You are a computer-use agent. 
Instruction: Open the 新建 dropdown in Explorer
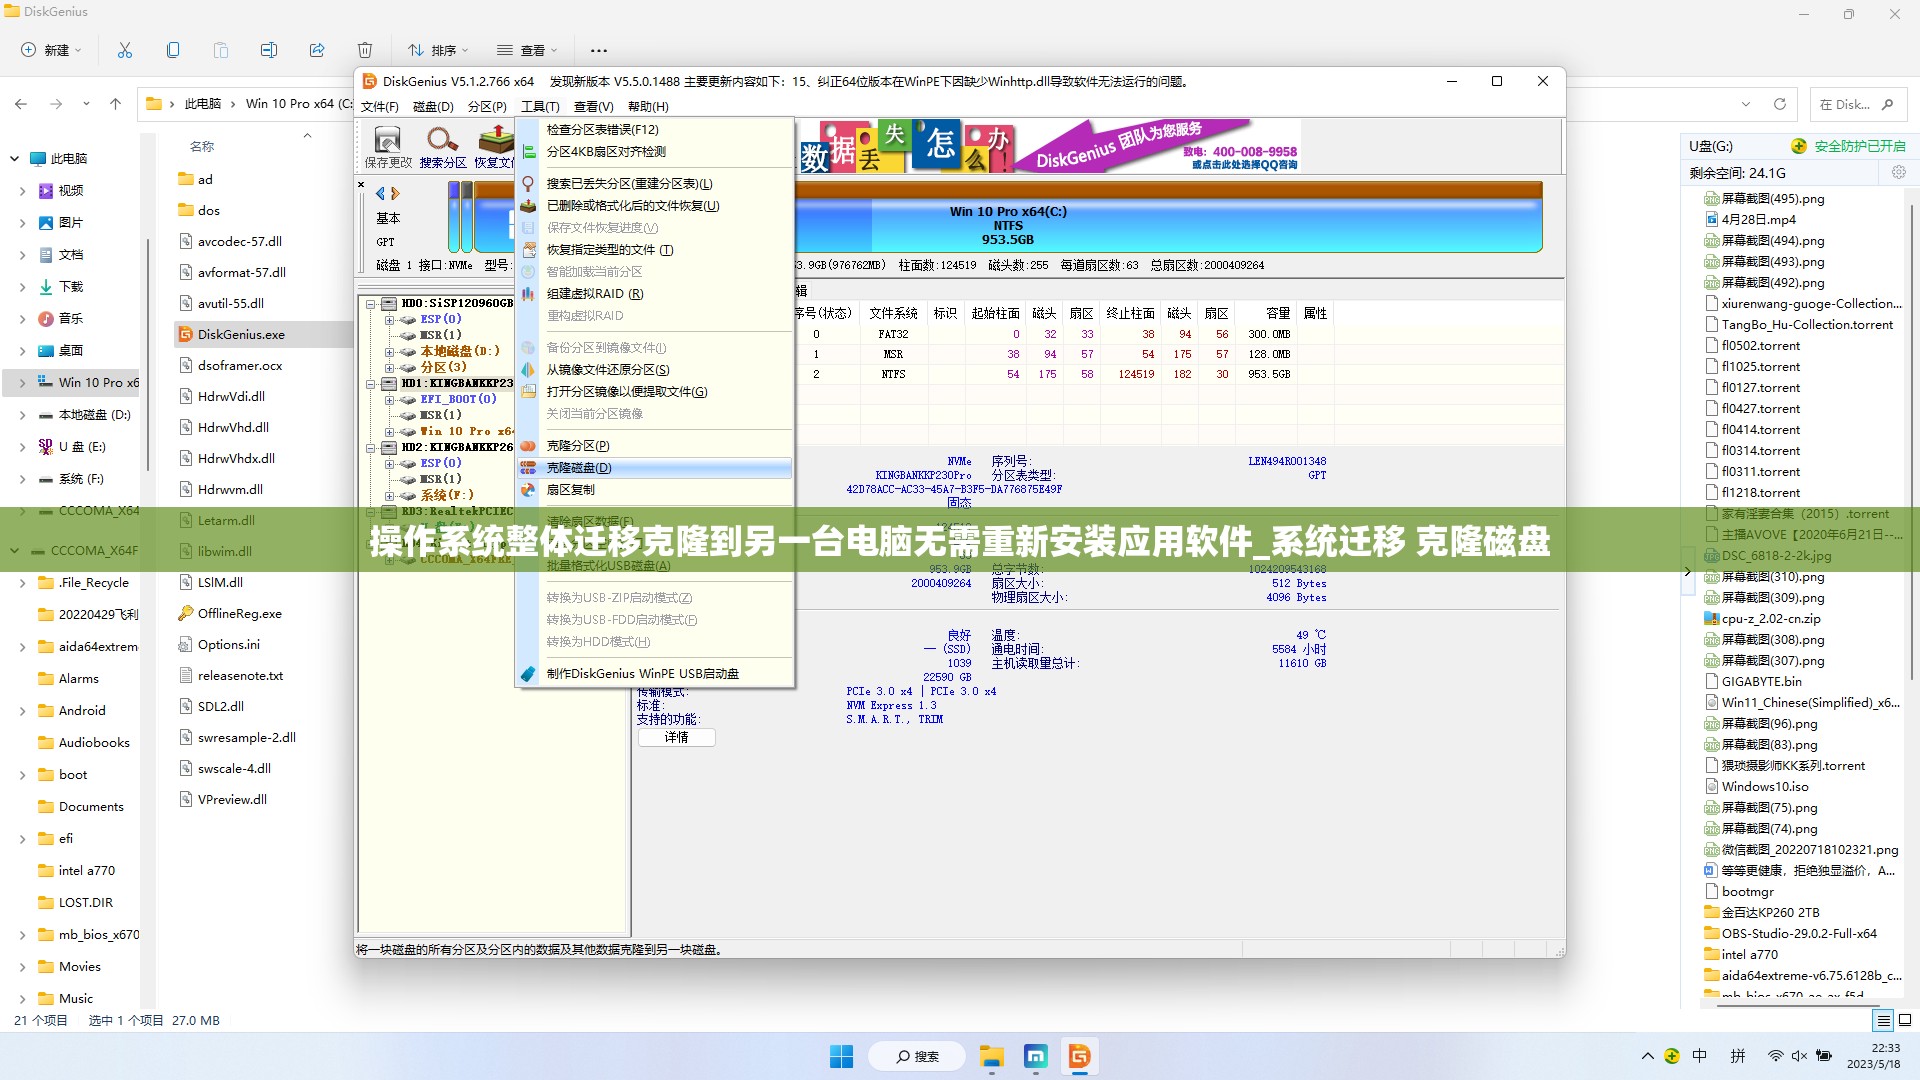51,50
